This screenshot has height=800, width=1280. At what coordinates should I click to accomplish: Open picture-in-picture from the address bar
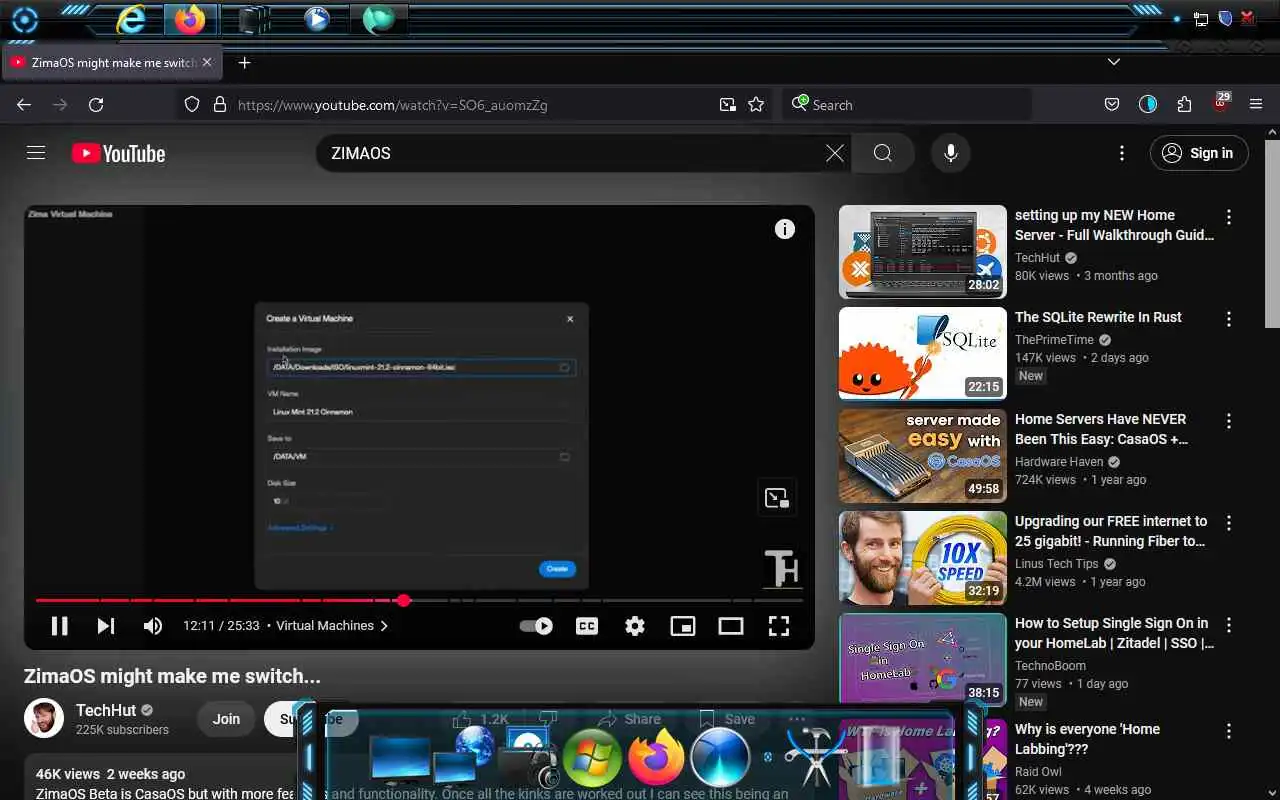pyautogui.click(x=728, y=105)
